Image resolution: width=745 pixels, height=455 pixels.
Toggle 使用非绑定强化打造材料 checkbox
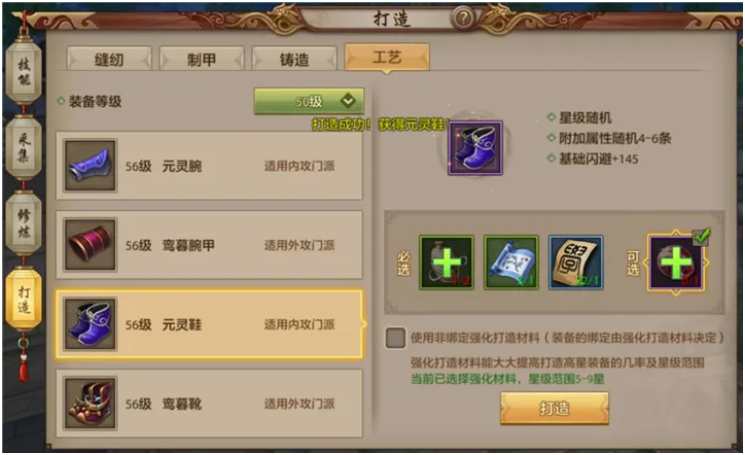pos(395,338)
